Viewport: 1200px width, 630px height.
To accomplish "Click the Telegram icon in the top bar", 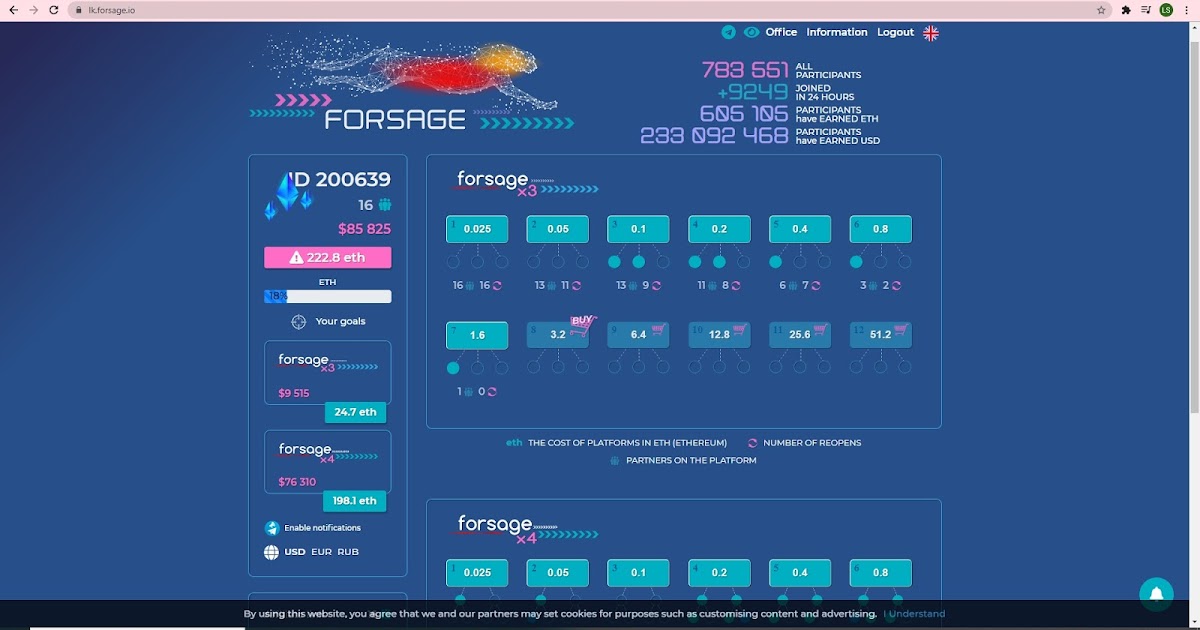I will tap(728, 32).
